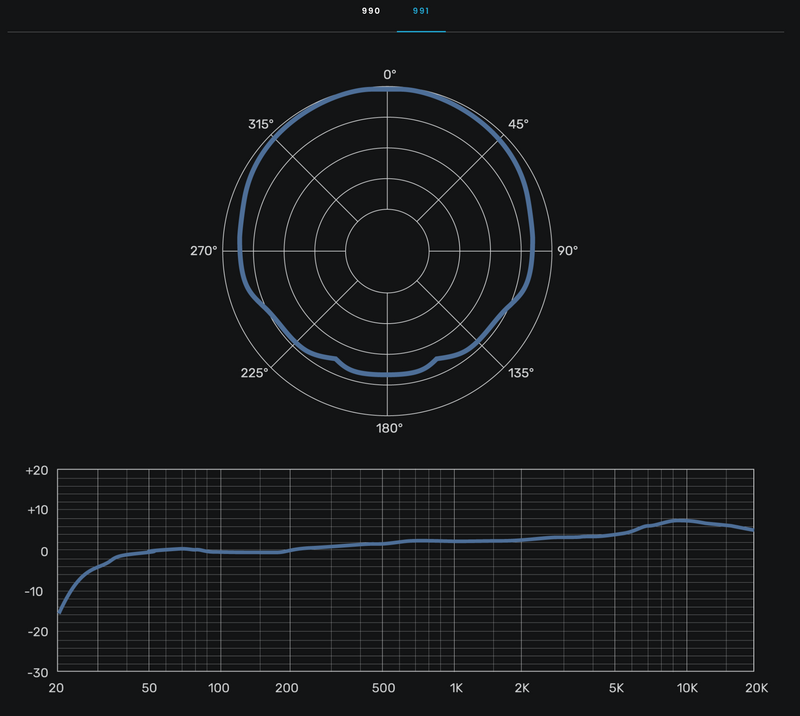Click the +10 dB axis label
Screen dimensions: 800x716
pyautogui.click(x=37, y=510)
